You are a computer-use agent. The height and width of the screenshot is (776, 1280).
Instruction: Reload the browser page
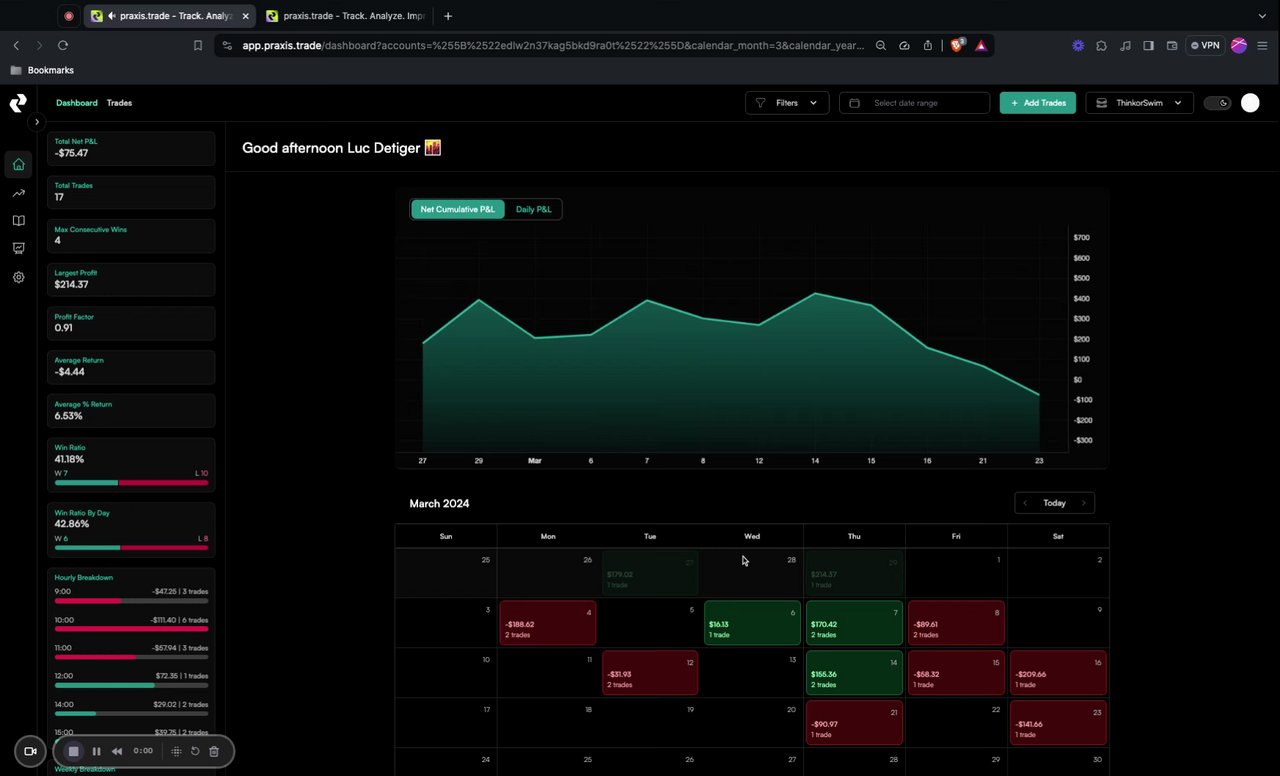coord(63,45)
